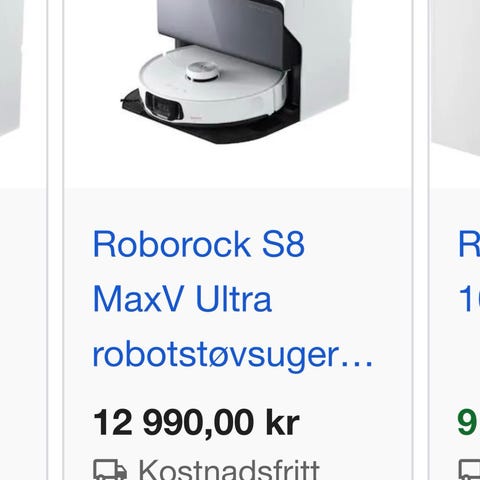Click the round LiDAR turret on the vacuum
The height and width of the screenshot is (480, 480).
[x=201, y=71]
